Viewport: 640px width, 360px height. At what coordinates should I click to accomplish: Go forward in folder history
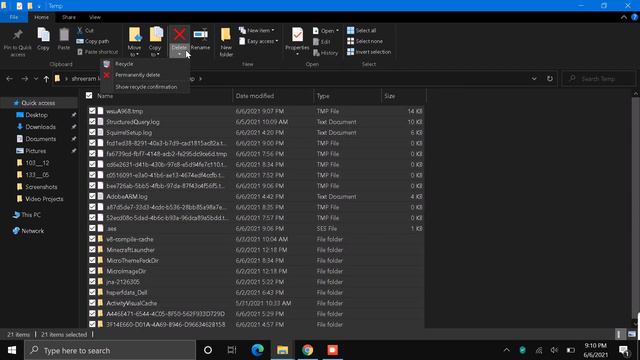pyautogui.click(x=24, y=79)
